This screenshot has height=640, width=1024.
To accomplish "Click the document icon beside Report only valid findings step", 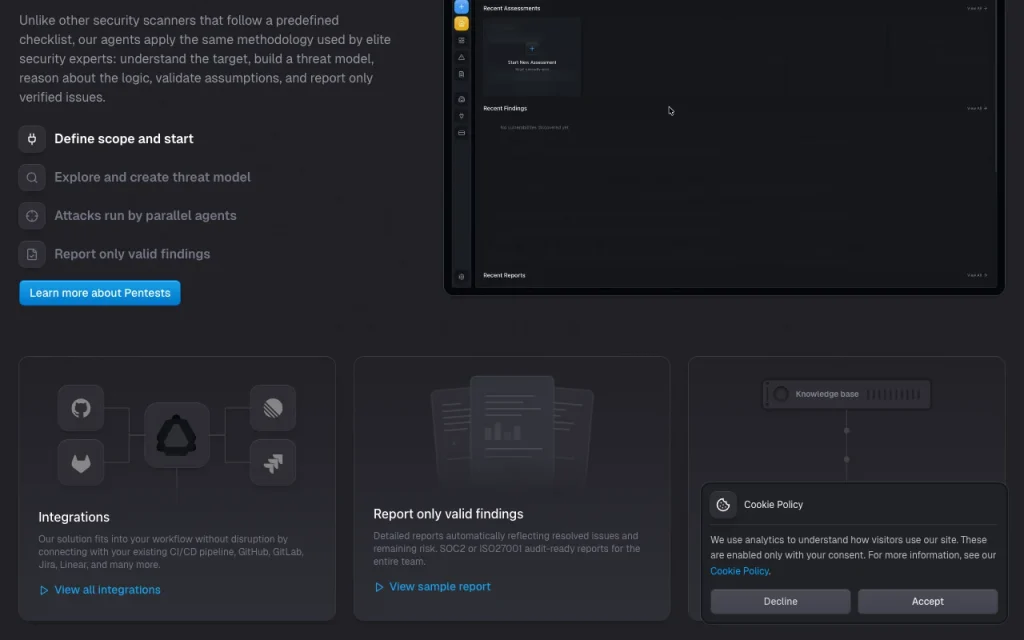I will tap(32, 255).
